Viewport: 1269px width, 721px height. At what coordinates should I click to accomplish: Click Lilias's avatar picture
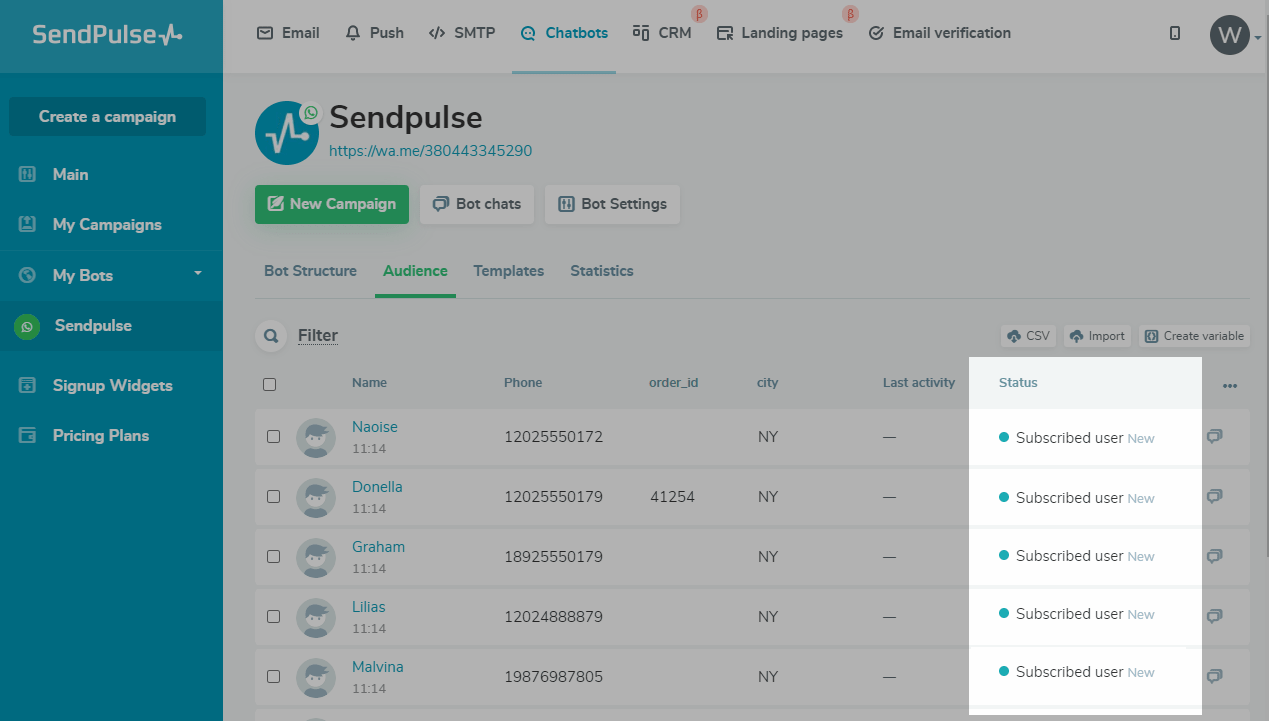point(316,618)
